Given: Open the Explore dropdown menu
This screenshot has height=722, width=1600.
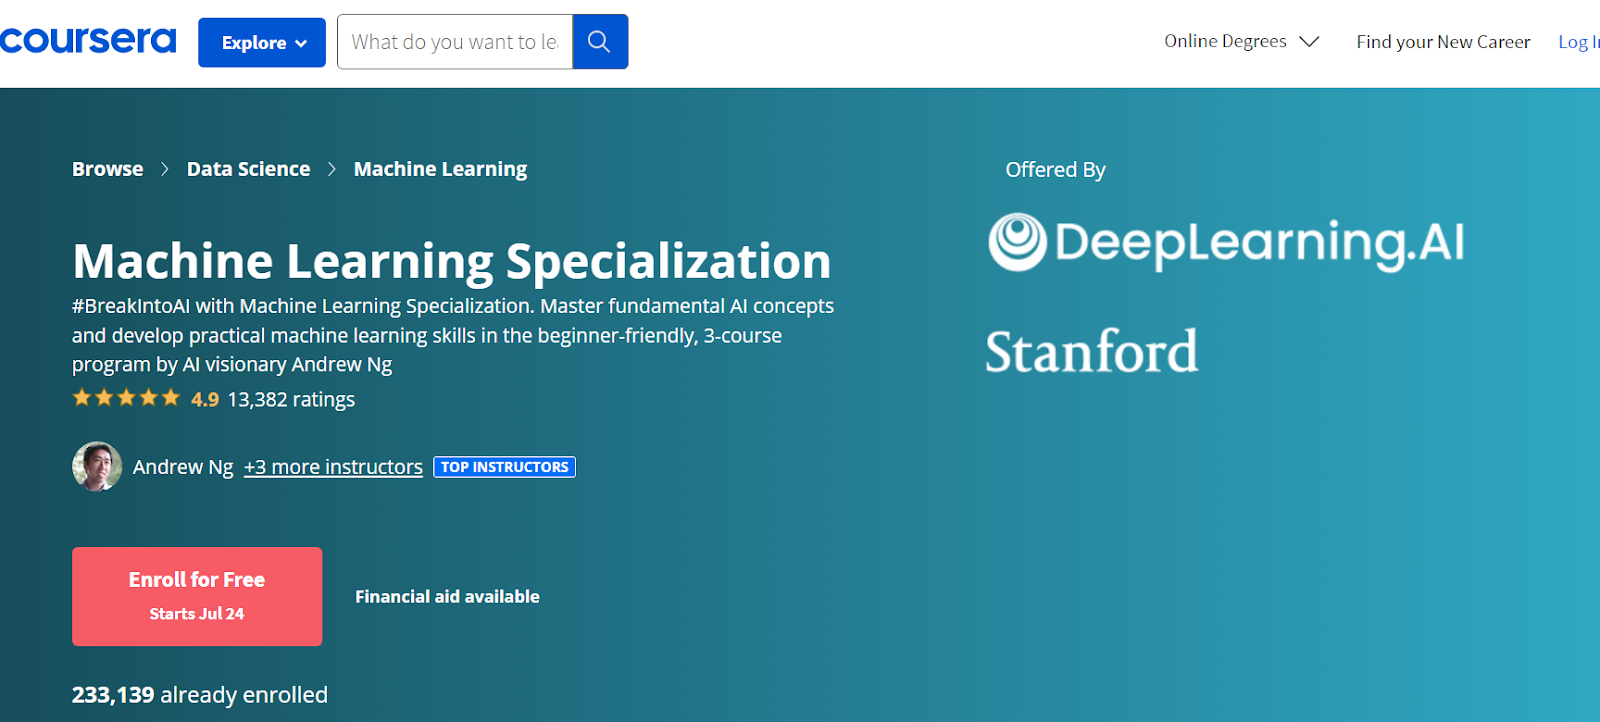Looking at the screenshot, I should click(262, 43).
